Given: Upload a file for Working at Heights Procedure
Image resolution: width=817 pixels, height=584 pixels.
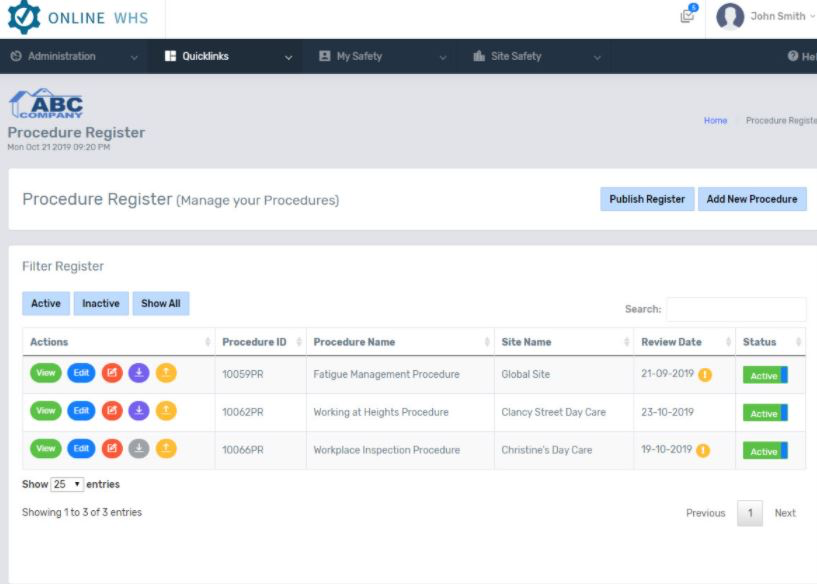Looking at the screenshot, I should 164,412.
